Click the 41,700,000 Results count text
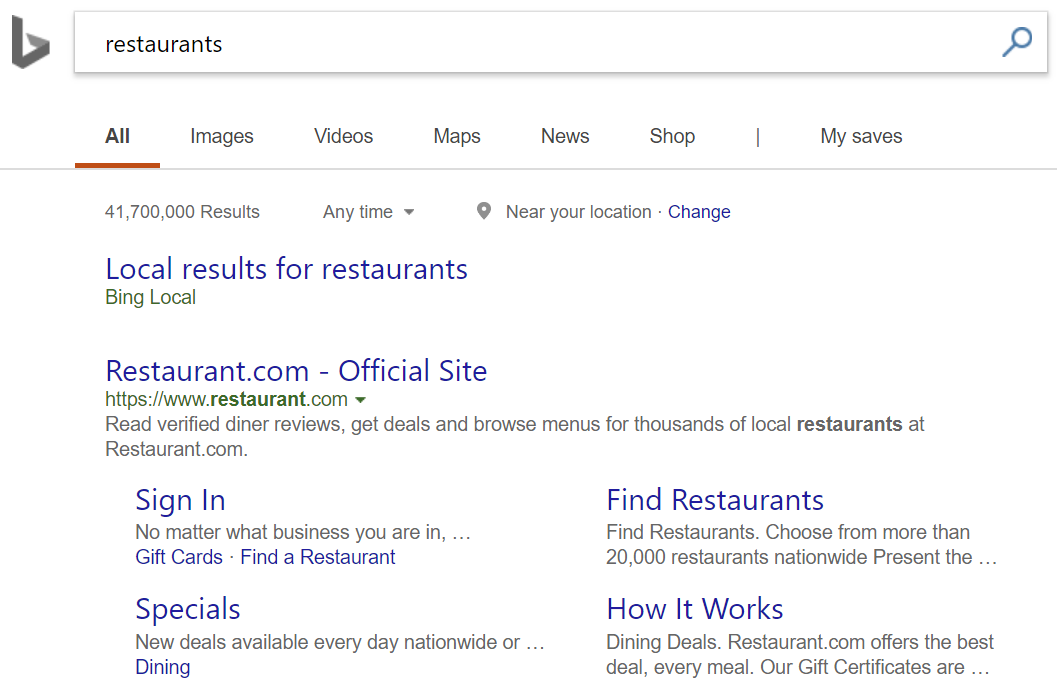The image size is (1057, 696). click(182, 212)
